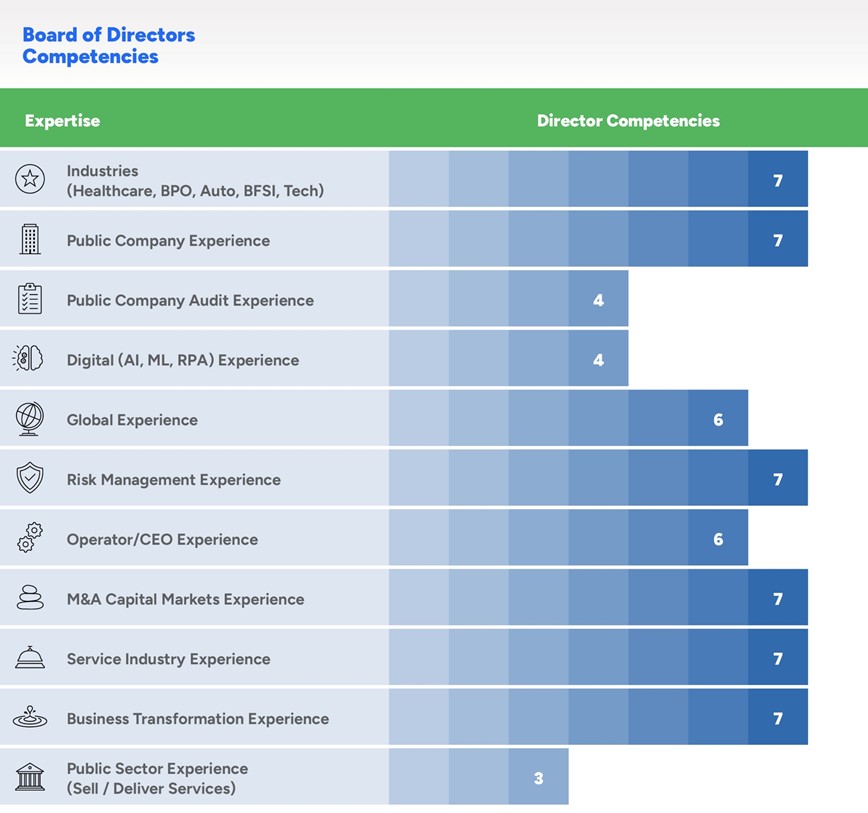The image size is (868, 813).
Task: Select the Risk Management Experience label
Action: coord(173,480)
